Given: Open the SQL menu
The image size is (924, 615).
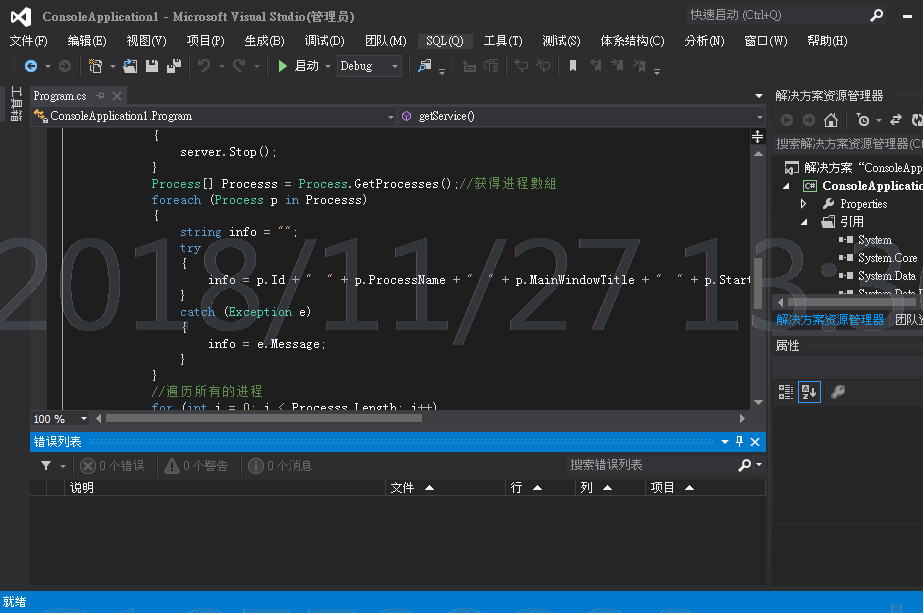Looking at the screenshot, I should [x=444, y=41].
